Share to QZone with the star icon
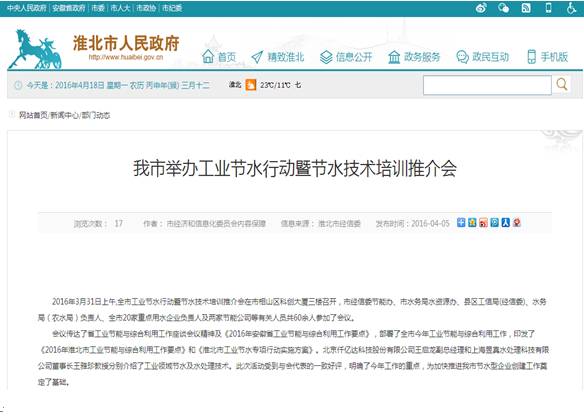 (472, 223)
